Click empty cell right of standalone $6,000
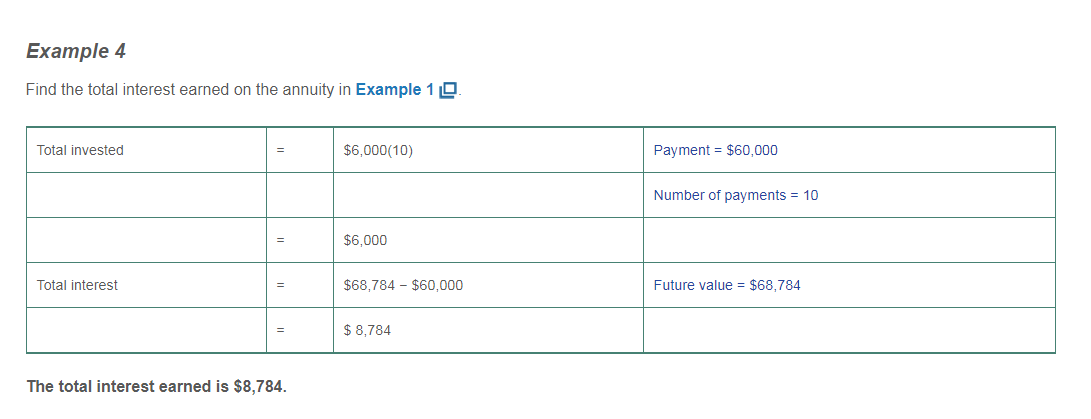 point(848,240)
